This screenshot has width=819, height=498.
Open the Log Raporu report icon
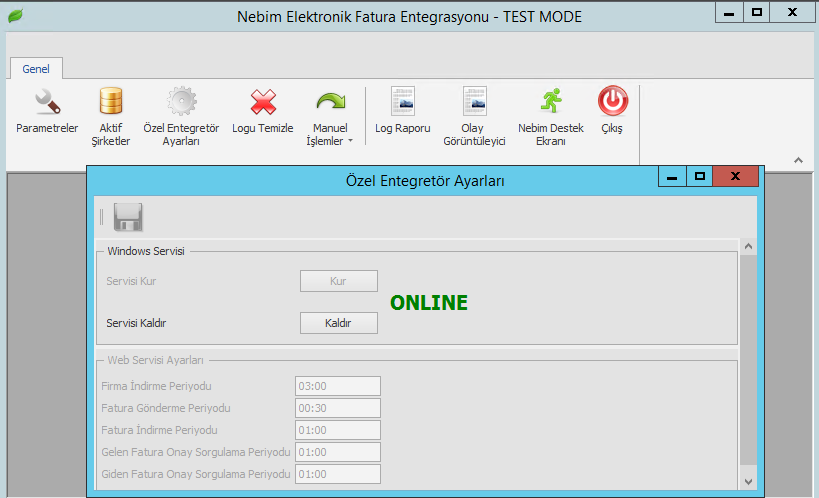click(x=402, y=102)
